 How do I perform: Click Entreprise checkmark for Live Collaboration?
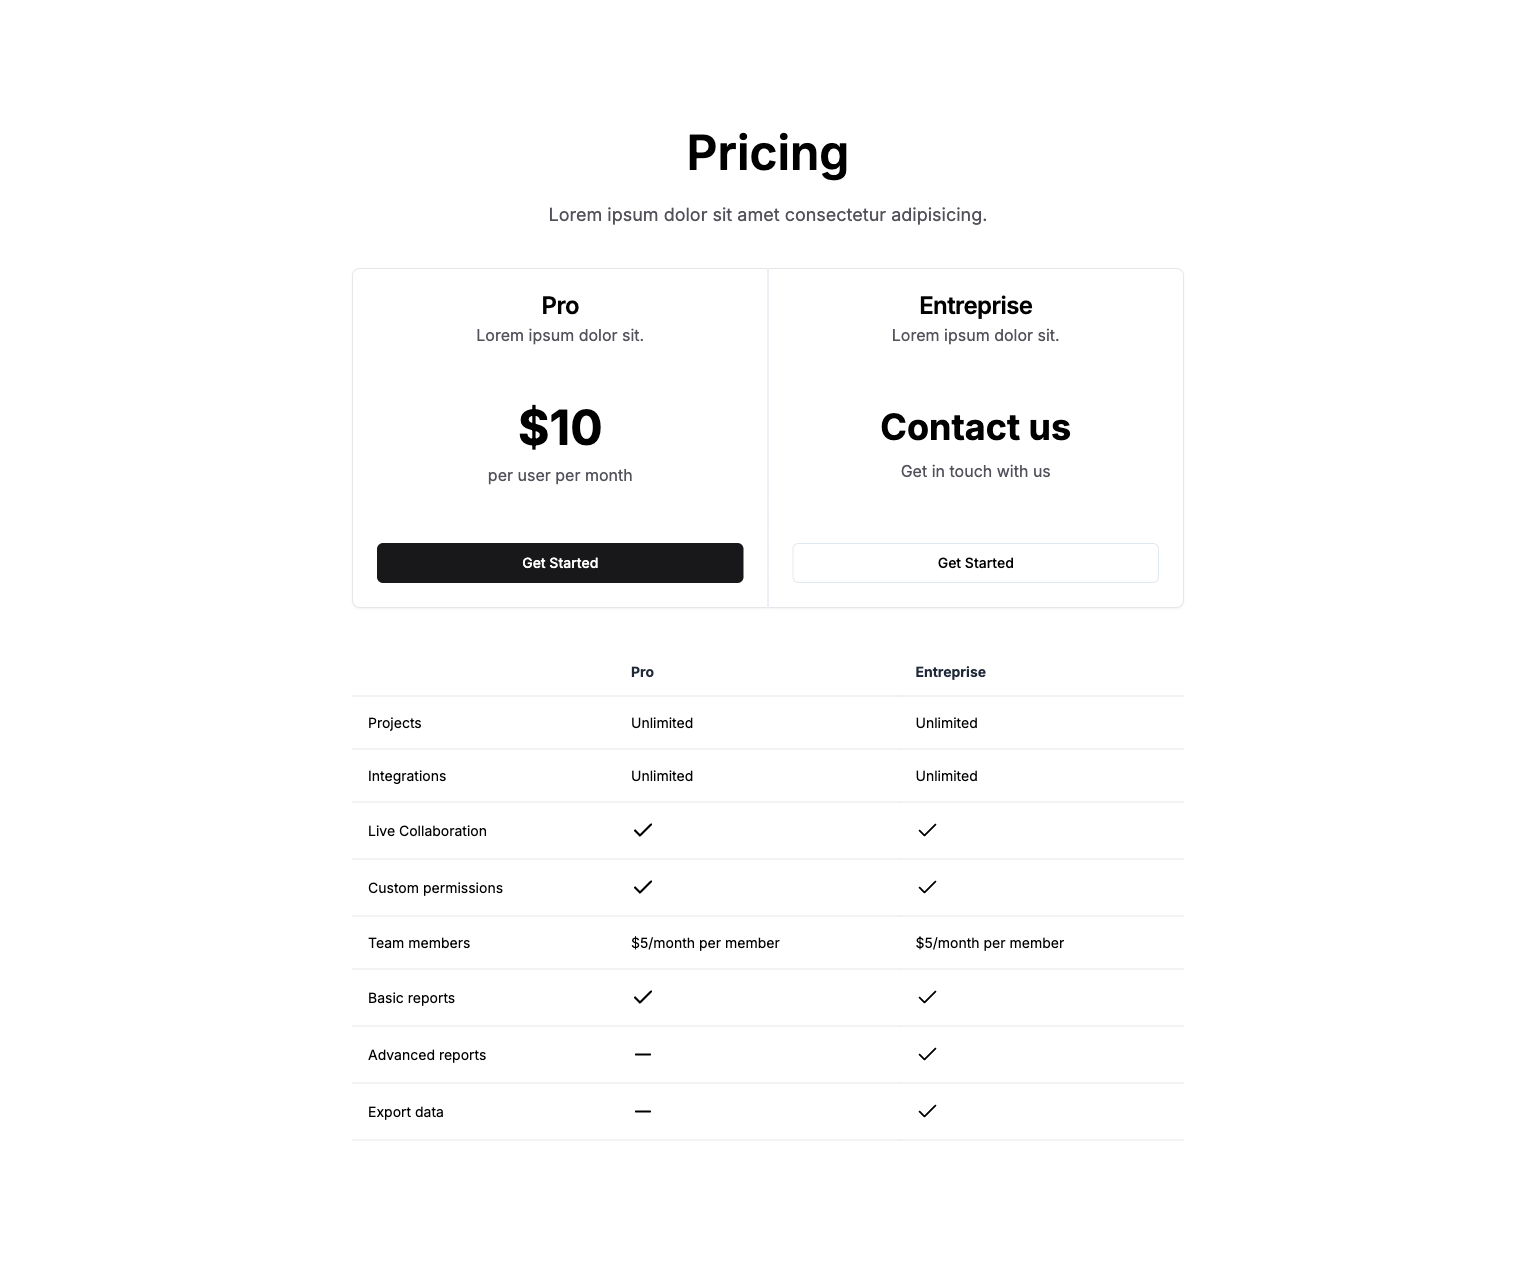click(x=927, y=830)
